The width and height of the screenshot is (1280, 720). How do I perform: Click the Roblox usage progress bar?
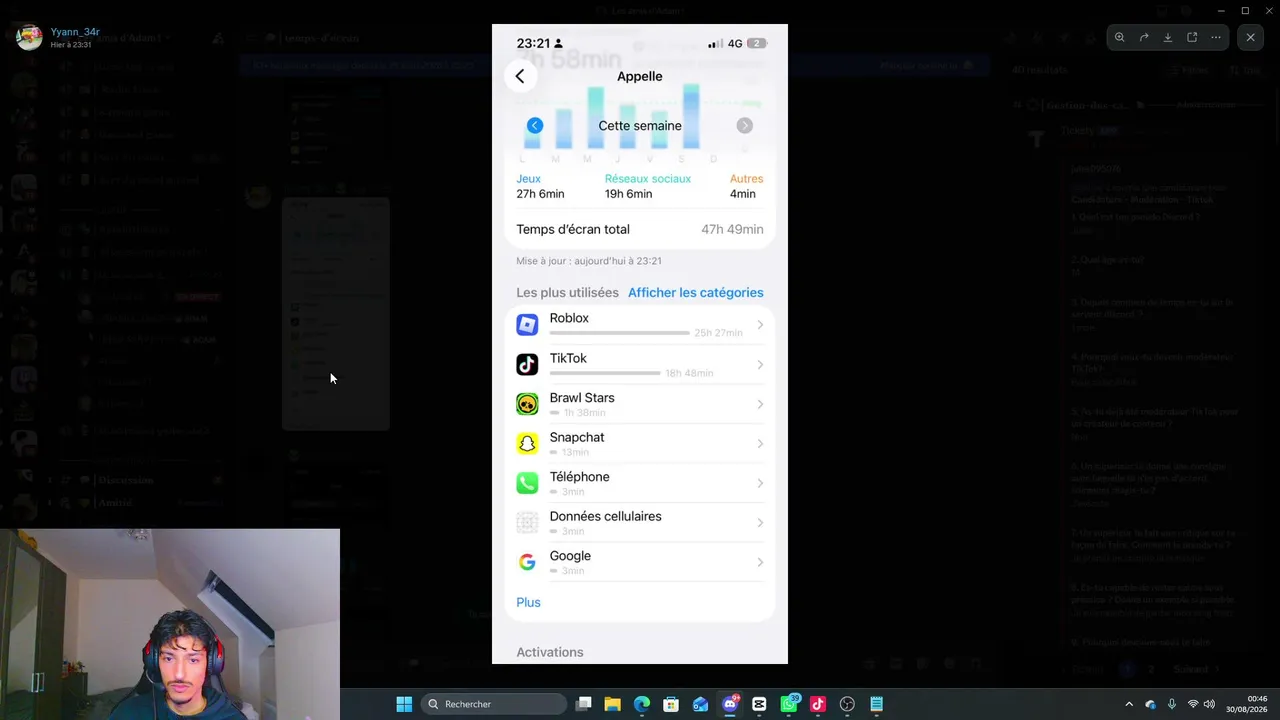[x=620, y=333]
